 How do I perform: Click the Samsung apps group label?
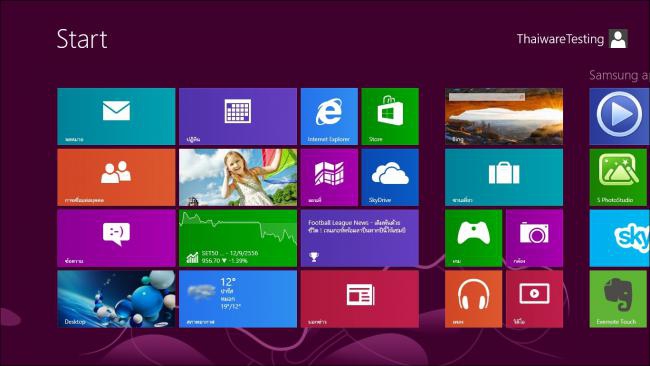pos(619,75)
